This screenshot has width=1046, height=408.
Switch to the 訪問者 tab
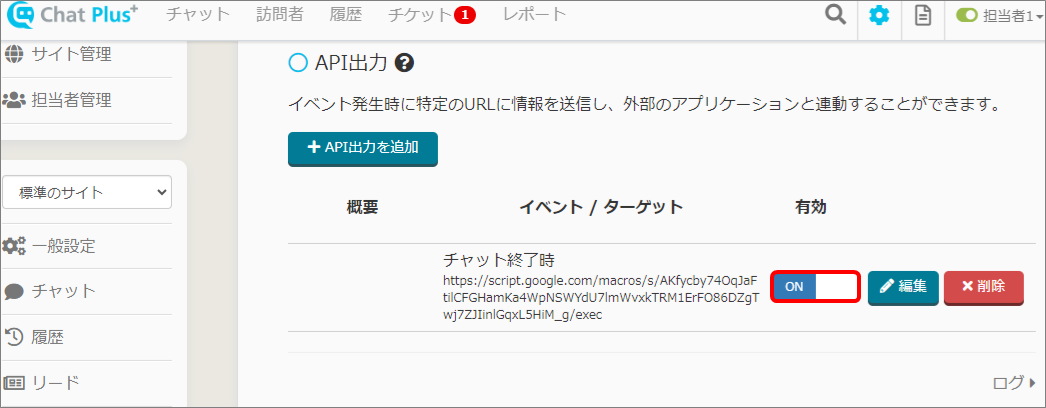point(280,15)
